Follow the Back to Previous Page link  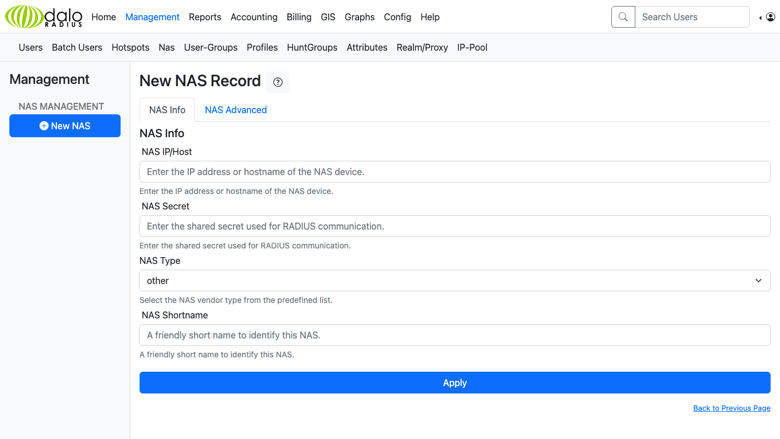click(731, 408)
